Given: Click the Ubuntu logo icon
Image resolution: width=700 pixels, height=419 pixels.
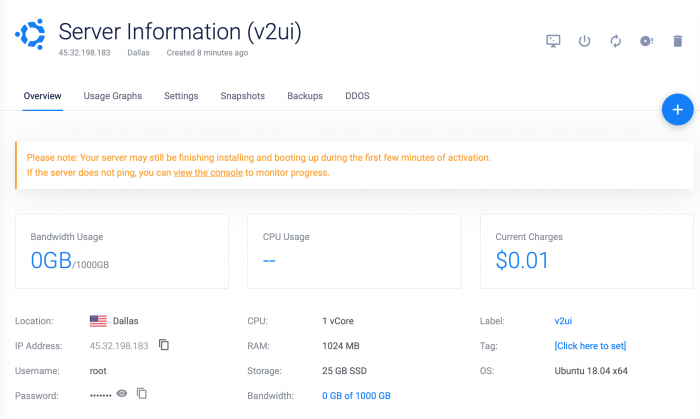Looking at the screenshot, I should [x=31, y=35].
